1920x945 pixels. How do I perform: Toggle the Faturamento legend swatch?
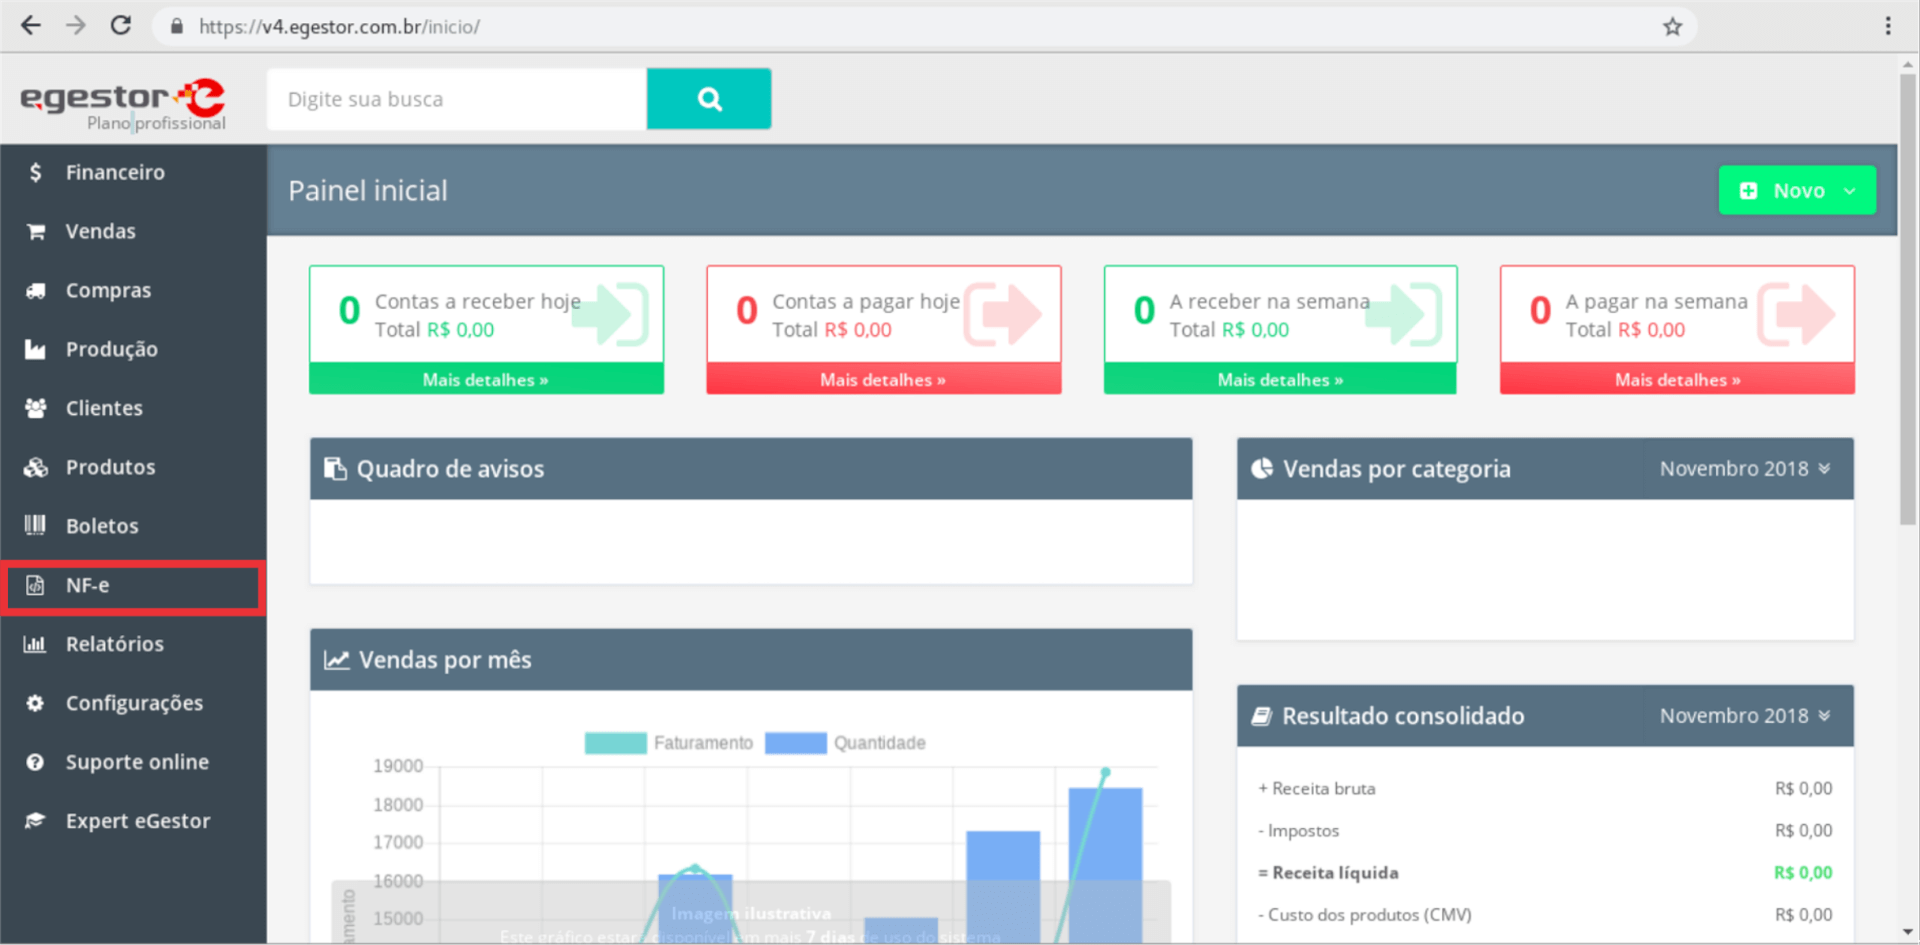[x=615, y=743]
